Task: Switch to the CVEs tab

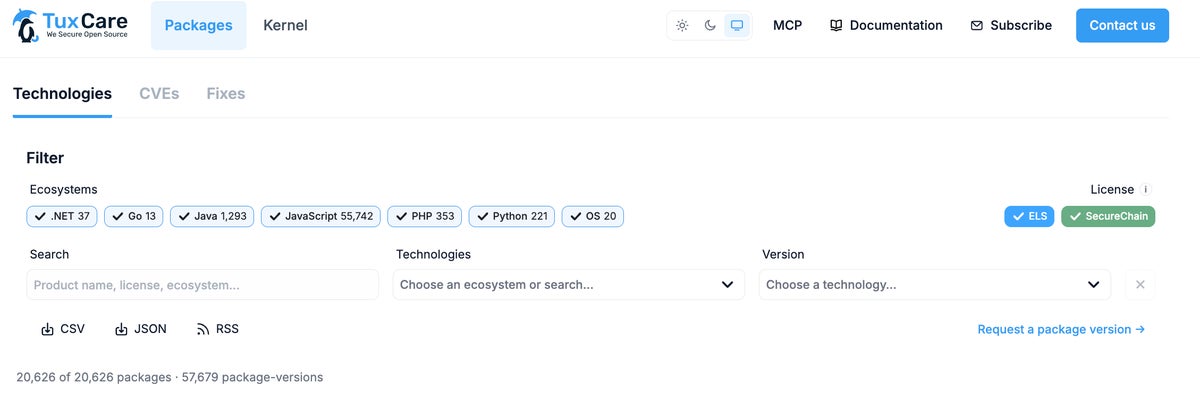Action: [159, 94]
